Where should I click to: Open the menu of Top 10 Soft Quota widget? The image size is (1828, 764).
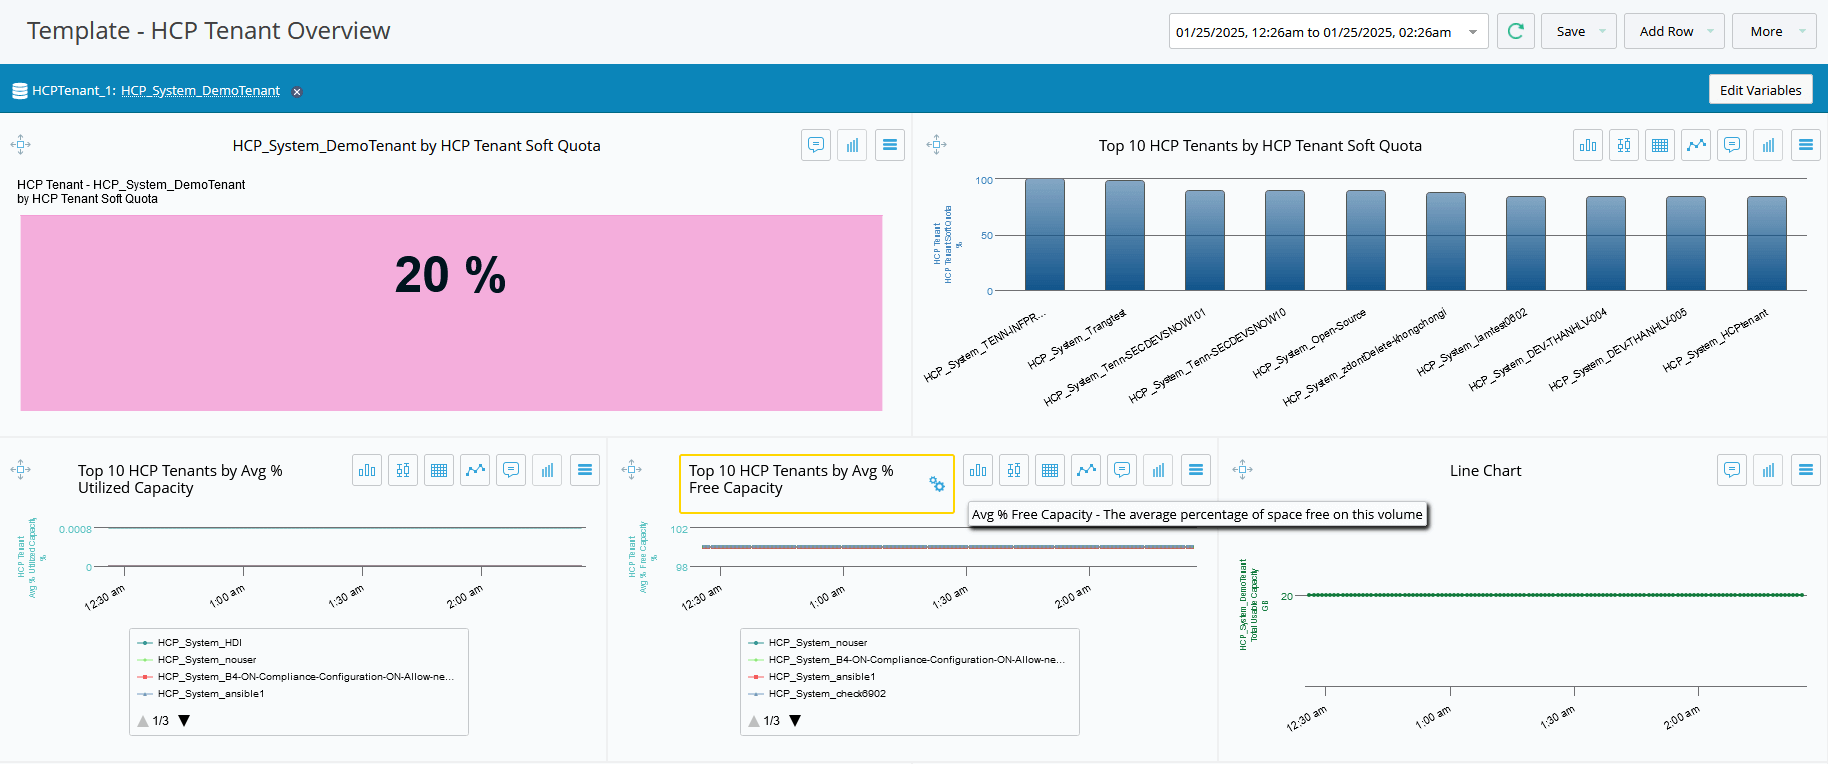point(1806,145)
